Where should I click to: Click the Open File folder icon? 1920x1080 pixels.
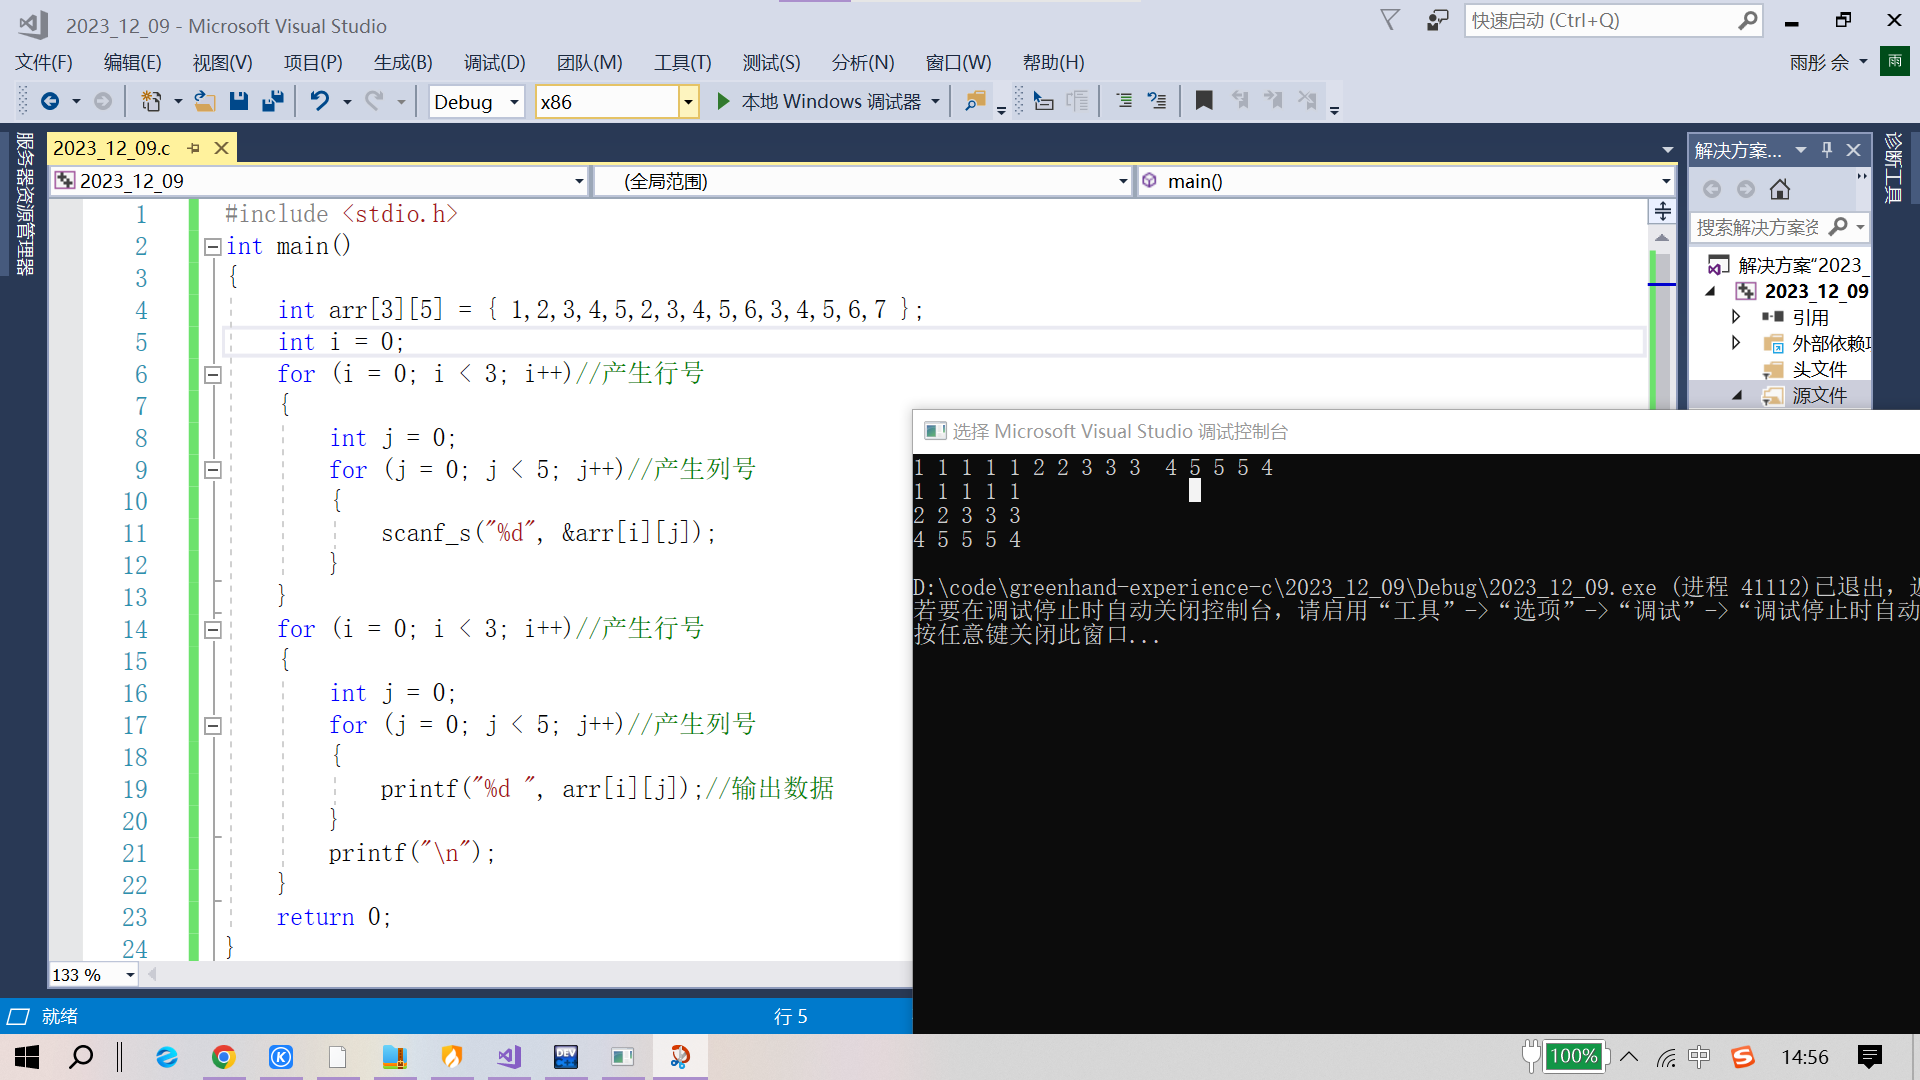coord(204,101)
